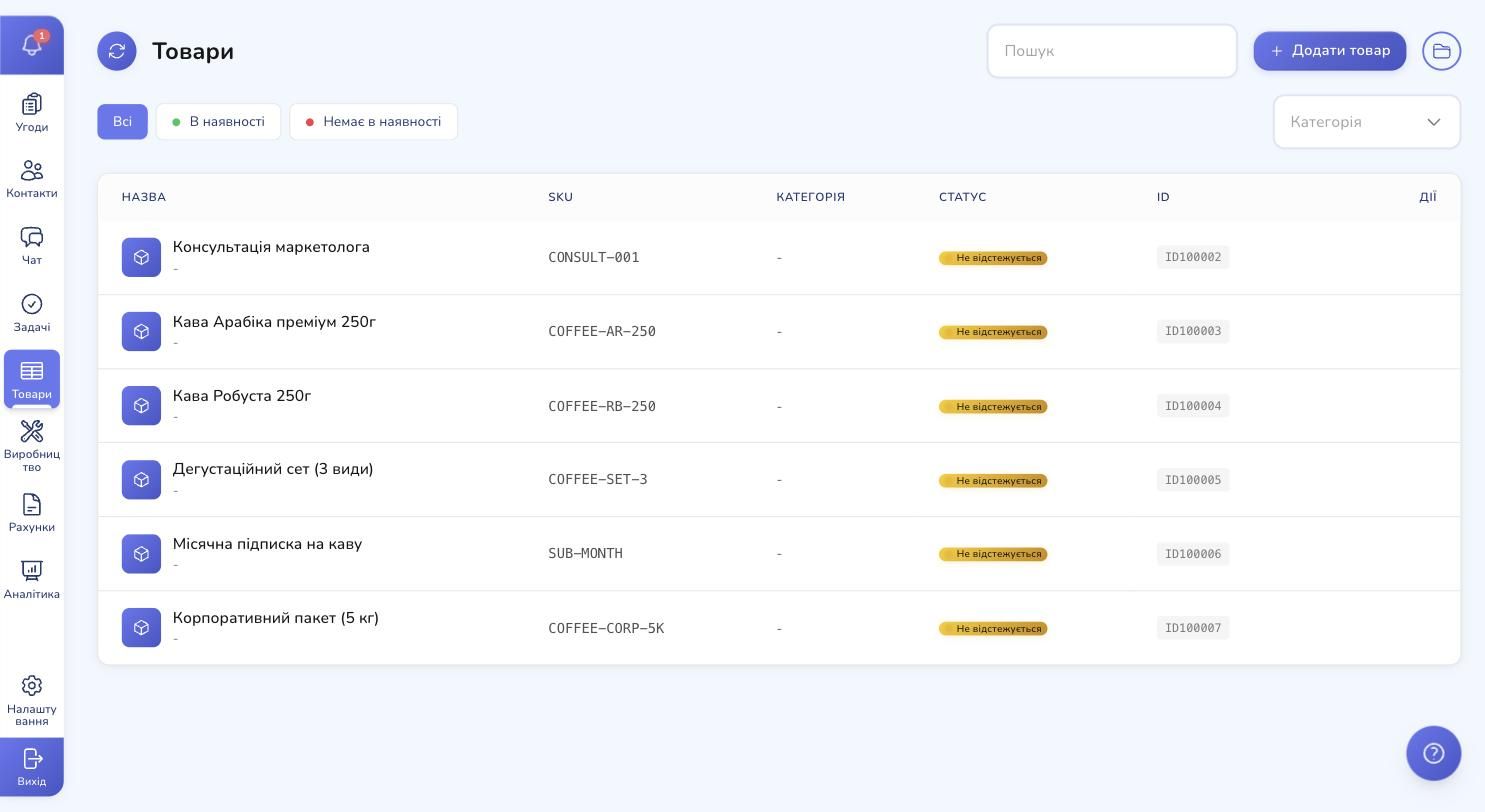Click SKU SUB-MONTH

585,554
